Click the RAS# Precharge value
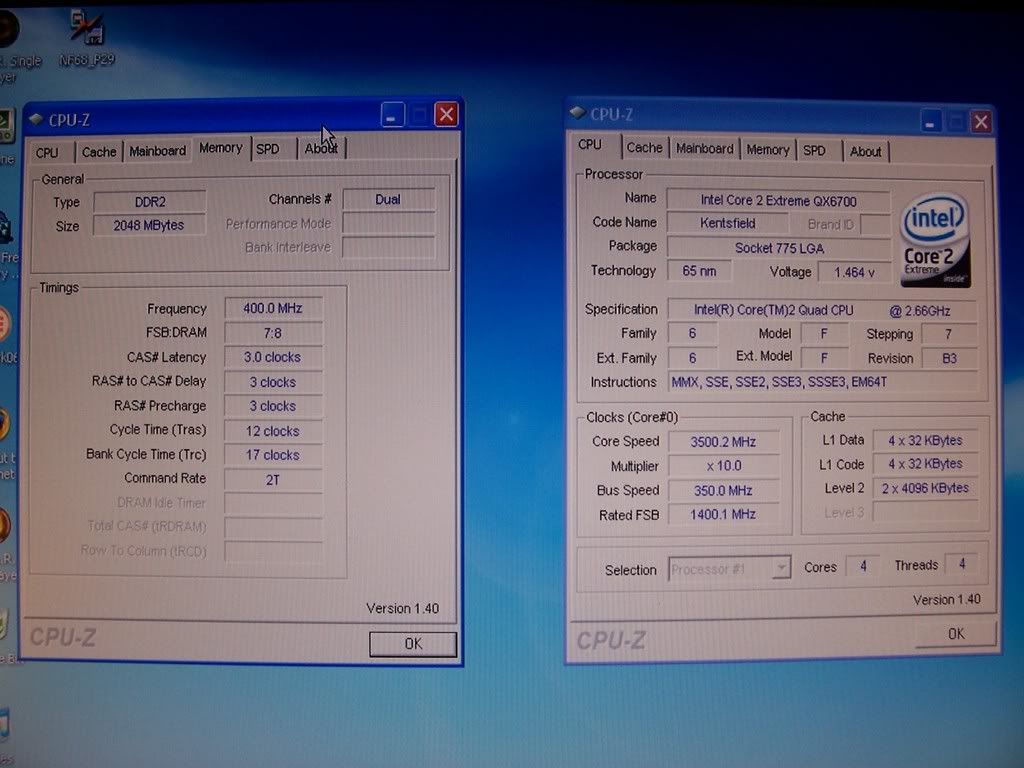The width and height of the screenshot is (1024, 768). (x=273, y=406)
